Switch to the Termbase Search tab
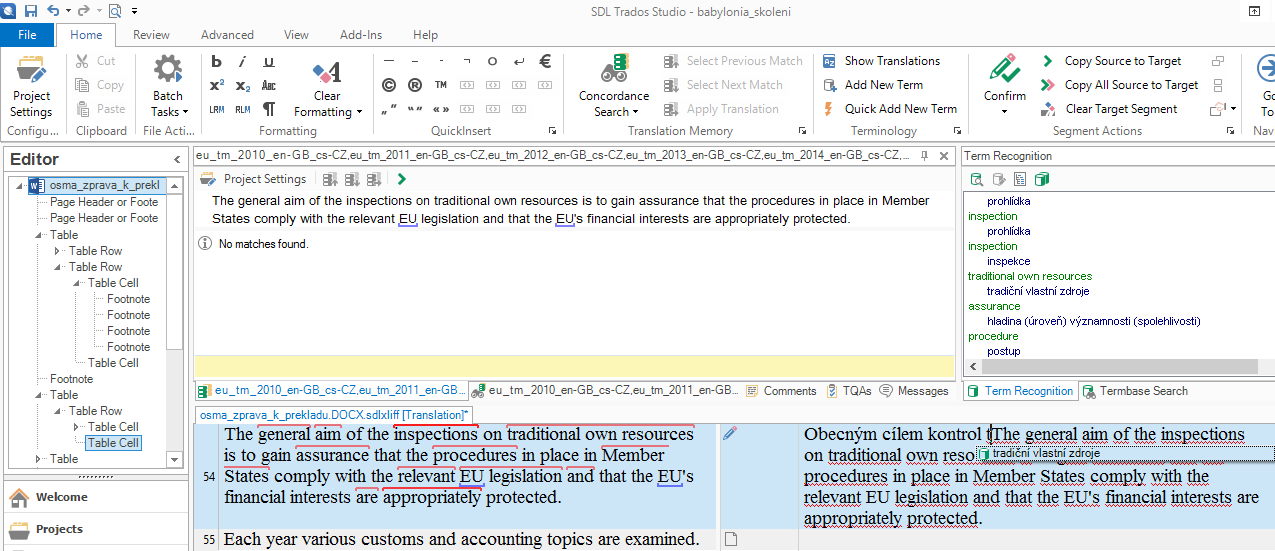Image resolution: width=1275 pixels, height=551 pixels. [x=1134, y=391]
